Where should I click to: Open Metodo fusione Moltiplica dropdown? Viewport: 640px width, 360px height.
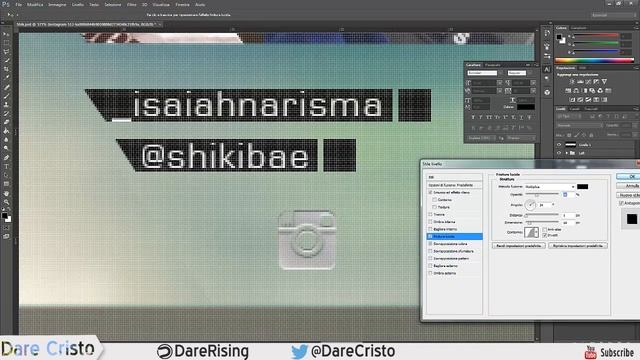(x=550, y=187)
